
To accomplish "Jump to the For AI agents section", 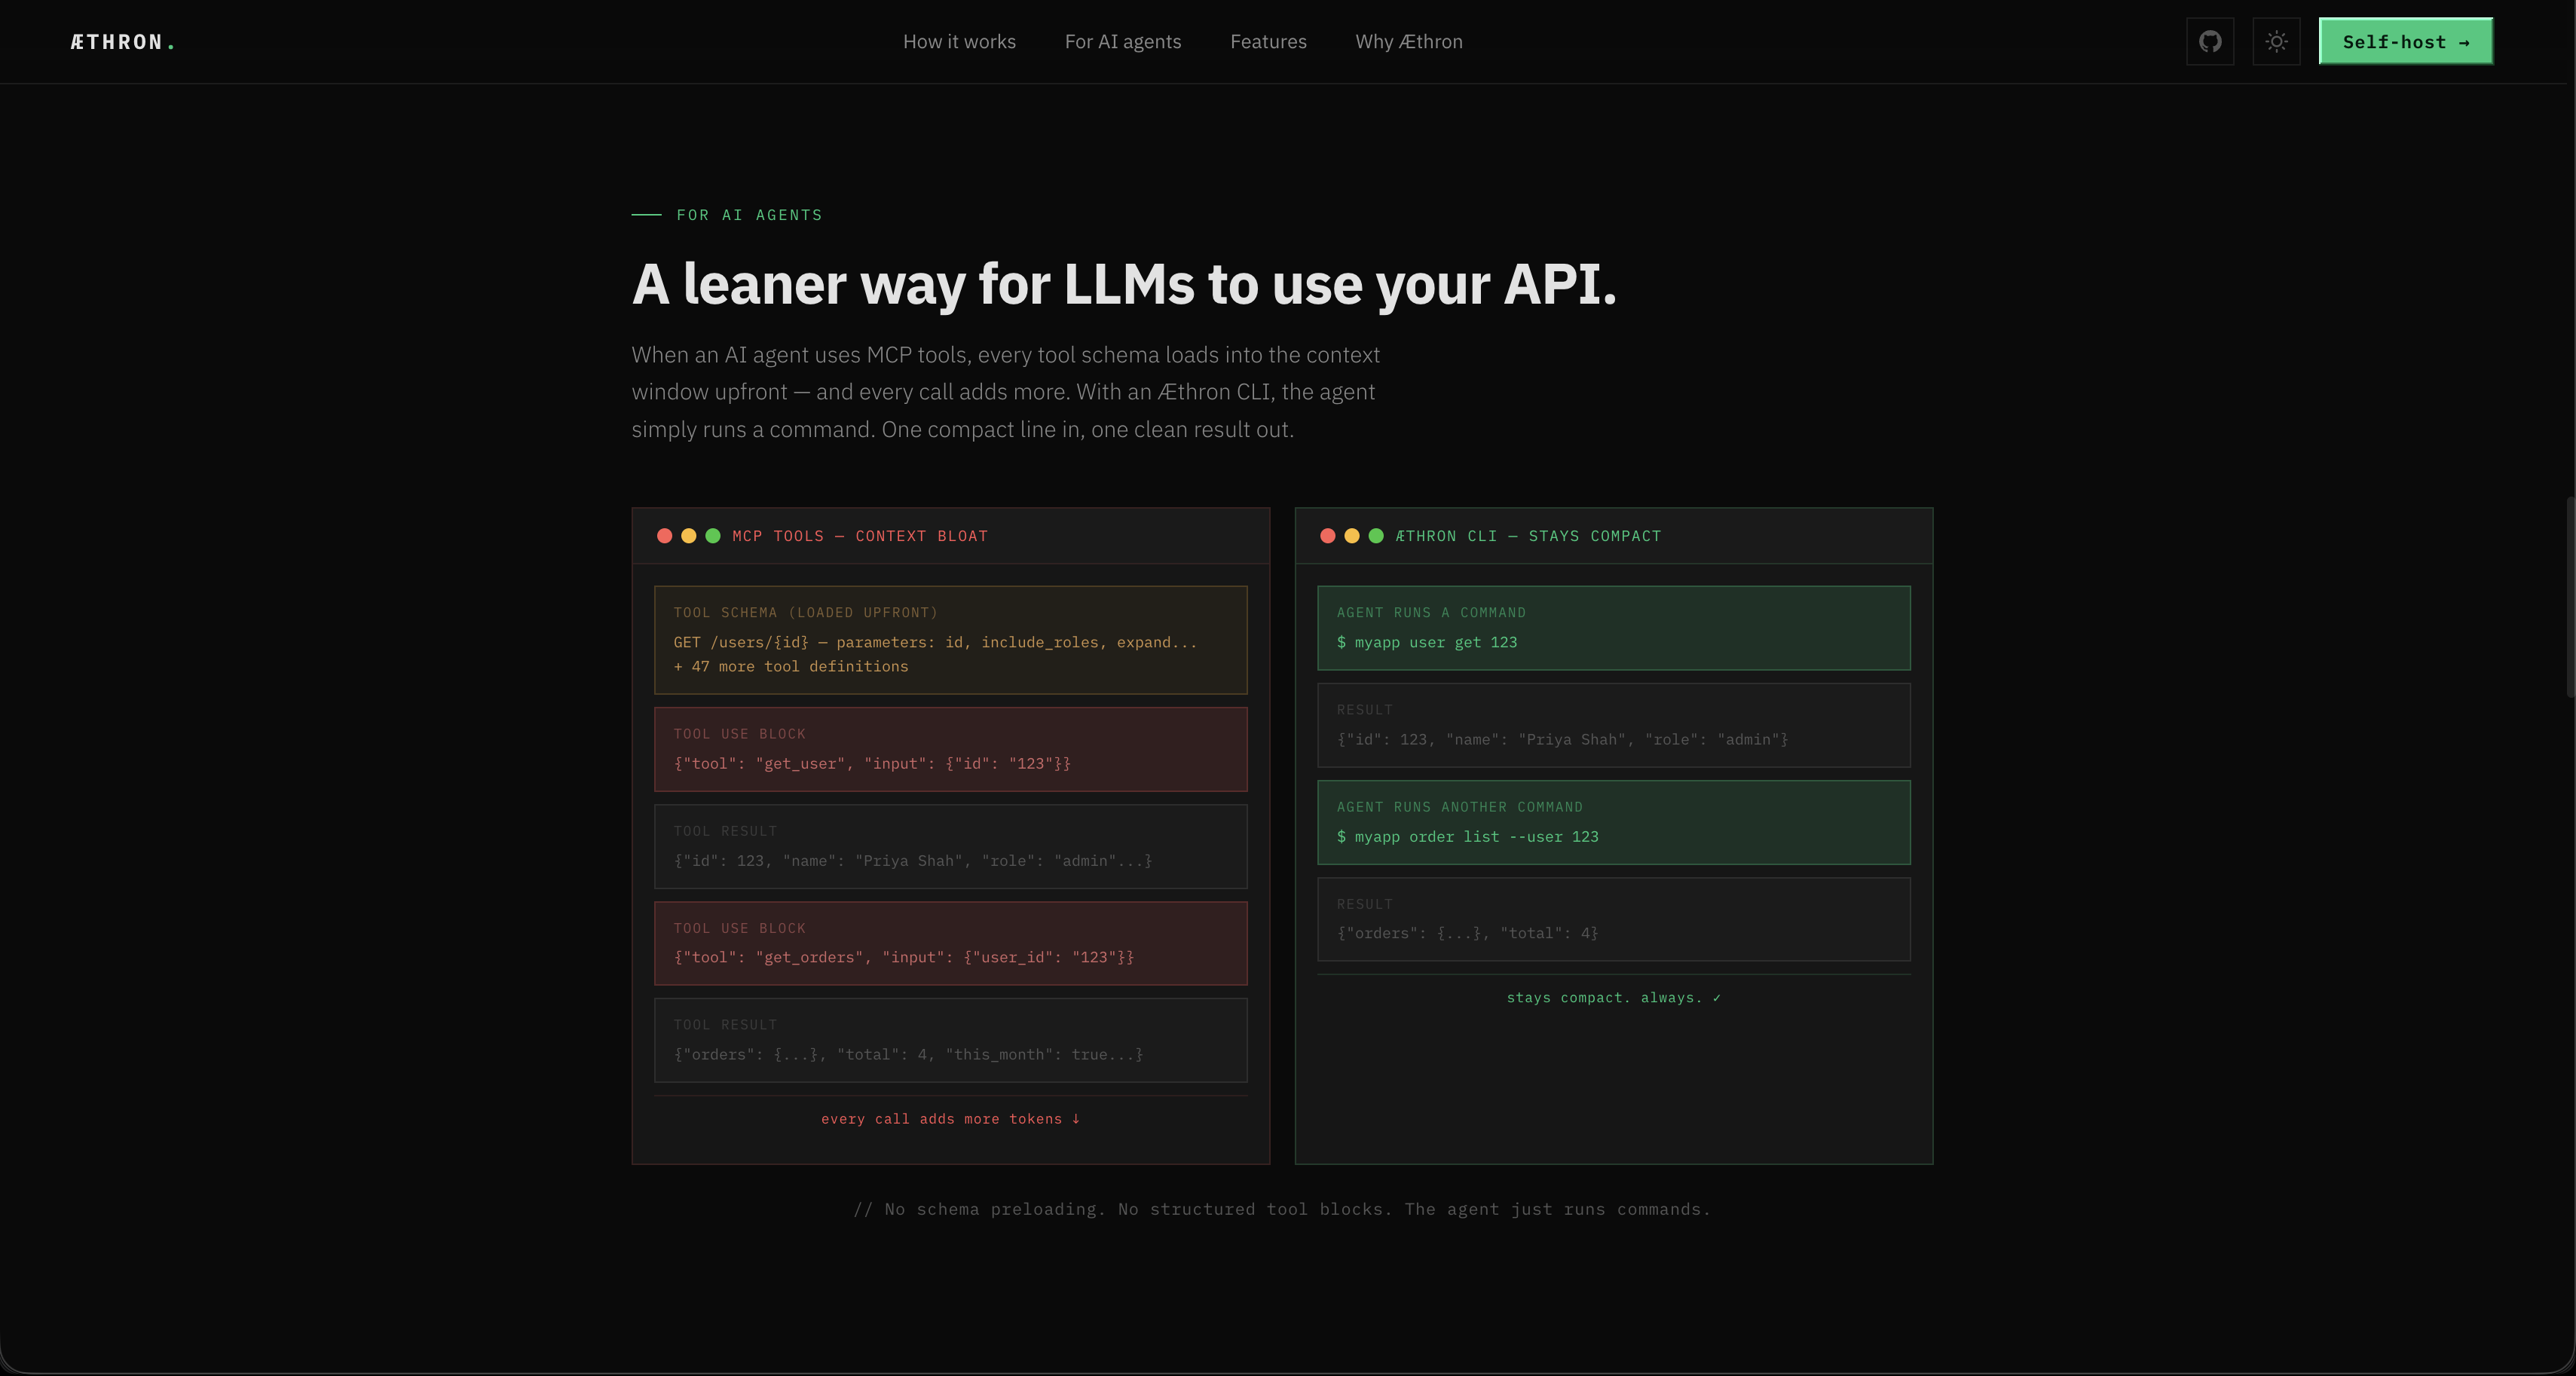I will pos(1122,41).
